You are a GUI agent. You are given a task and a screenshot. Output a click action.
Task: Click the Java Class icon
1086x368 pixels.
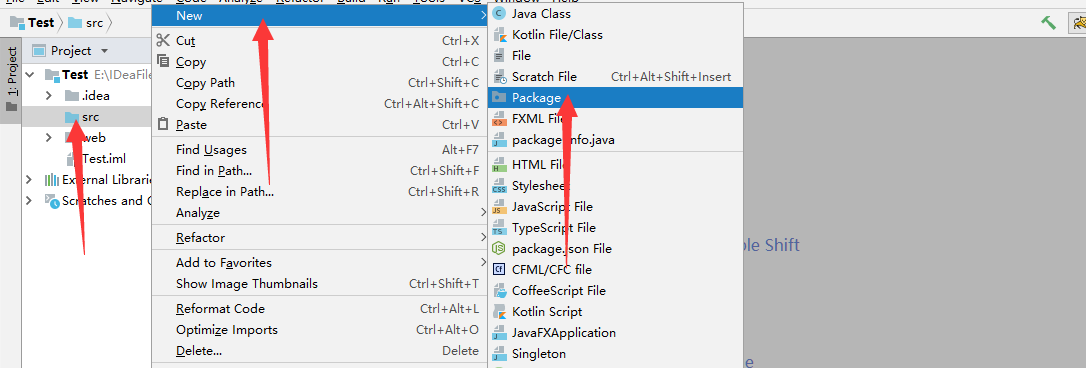tap(499, 13)
